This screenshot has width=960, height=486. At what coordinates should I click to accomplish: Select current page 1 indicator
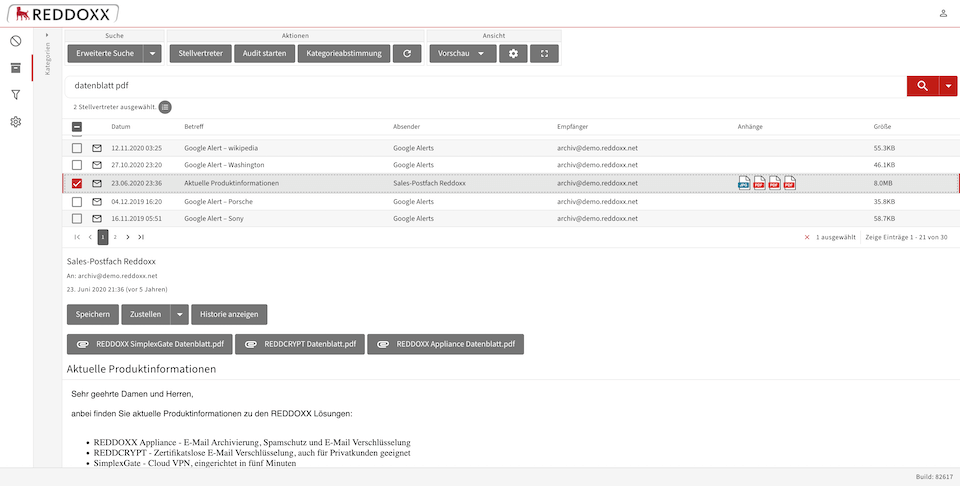point(103,237)
